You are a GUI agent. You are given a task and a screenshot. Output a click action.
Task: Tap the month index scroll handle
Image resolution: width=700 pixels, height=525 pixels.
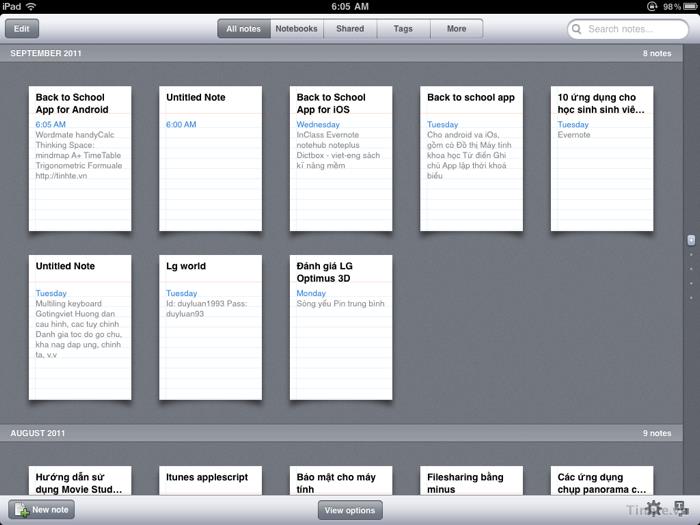(691, 240)
